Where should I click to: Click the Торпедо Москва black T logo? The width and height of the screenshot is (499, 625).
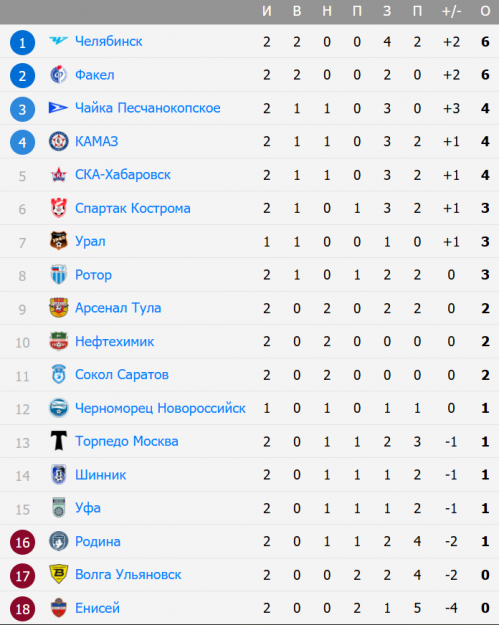58,441
